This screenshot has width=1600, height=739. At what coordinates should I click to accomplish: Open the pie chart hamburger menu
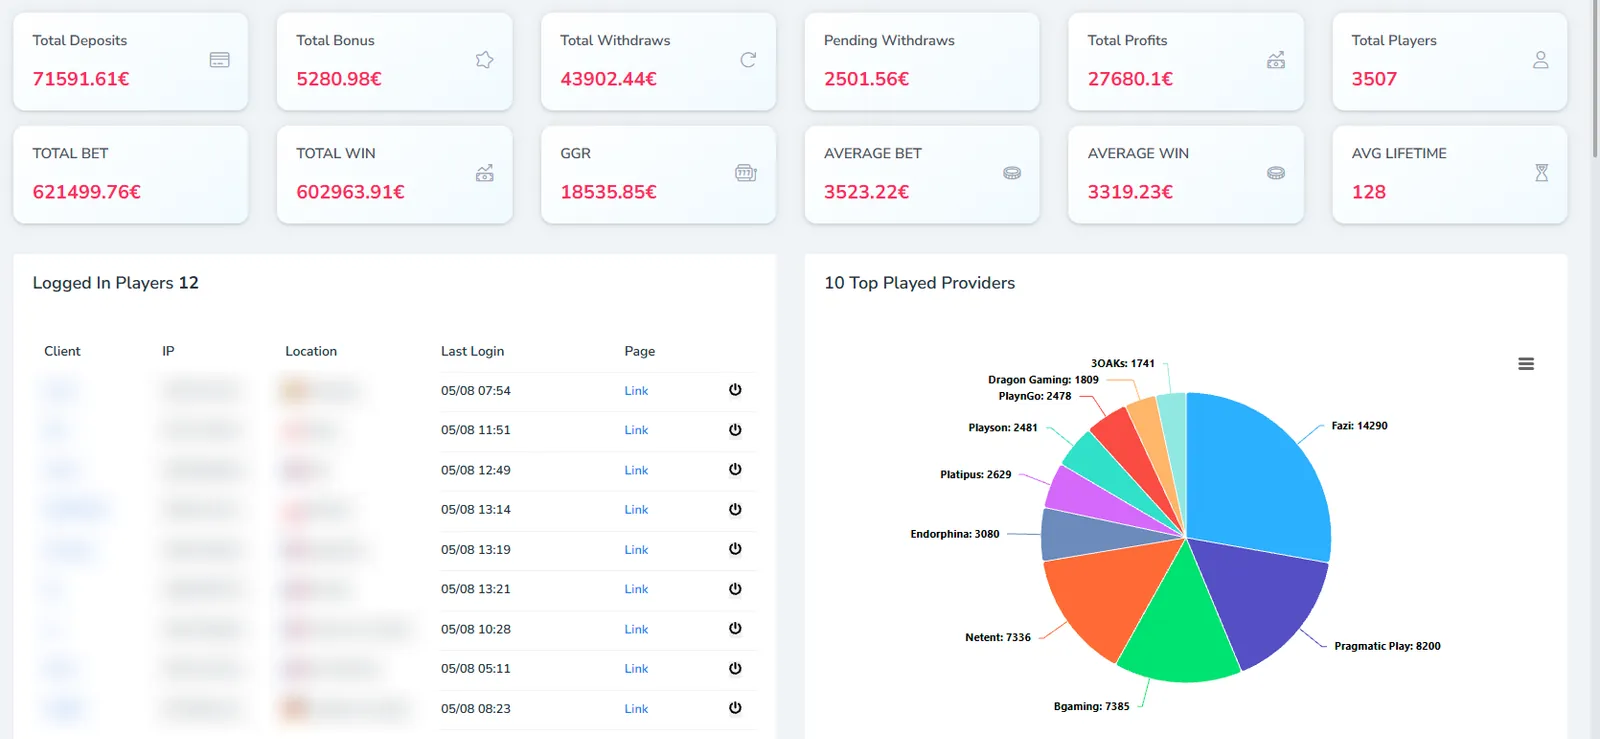[1526, 364]
